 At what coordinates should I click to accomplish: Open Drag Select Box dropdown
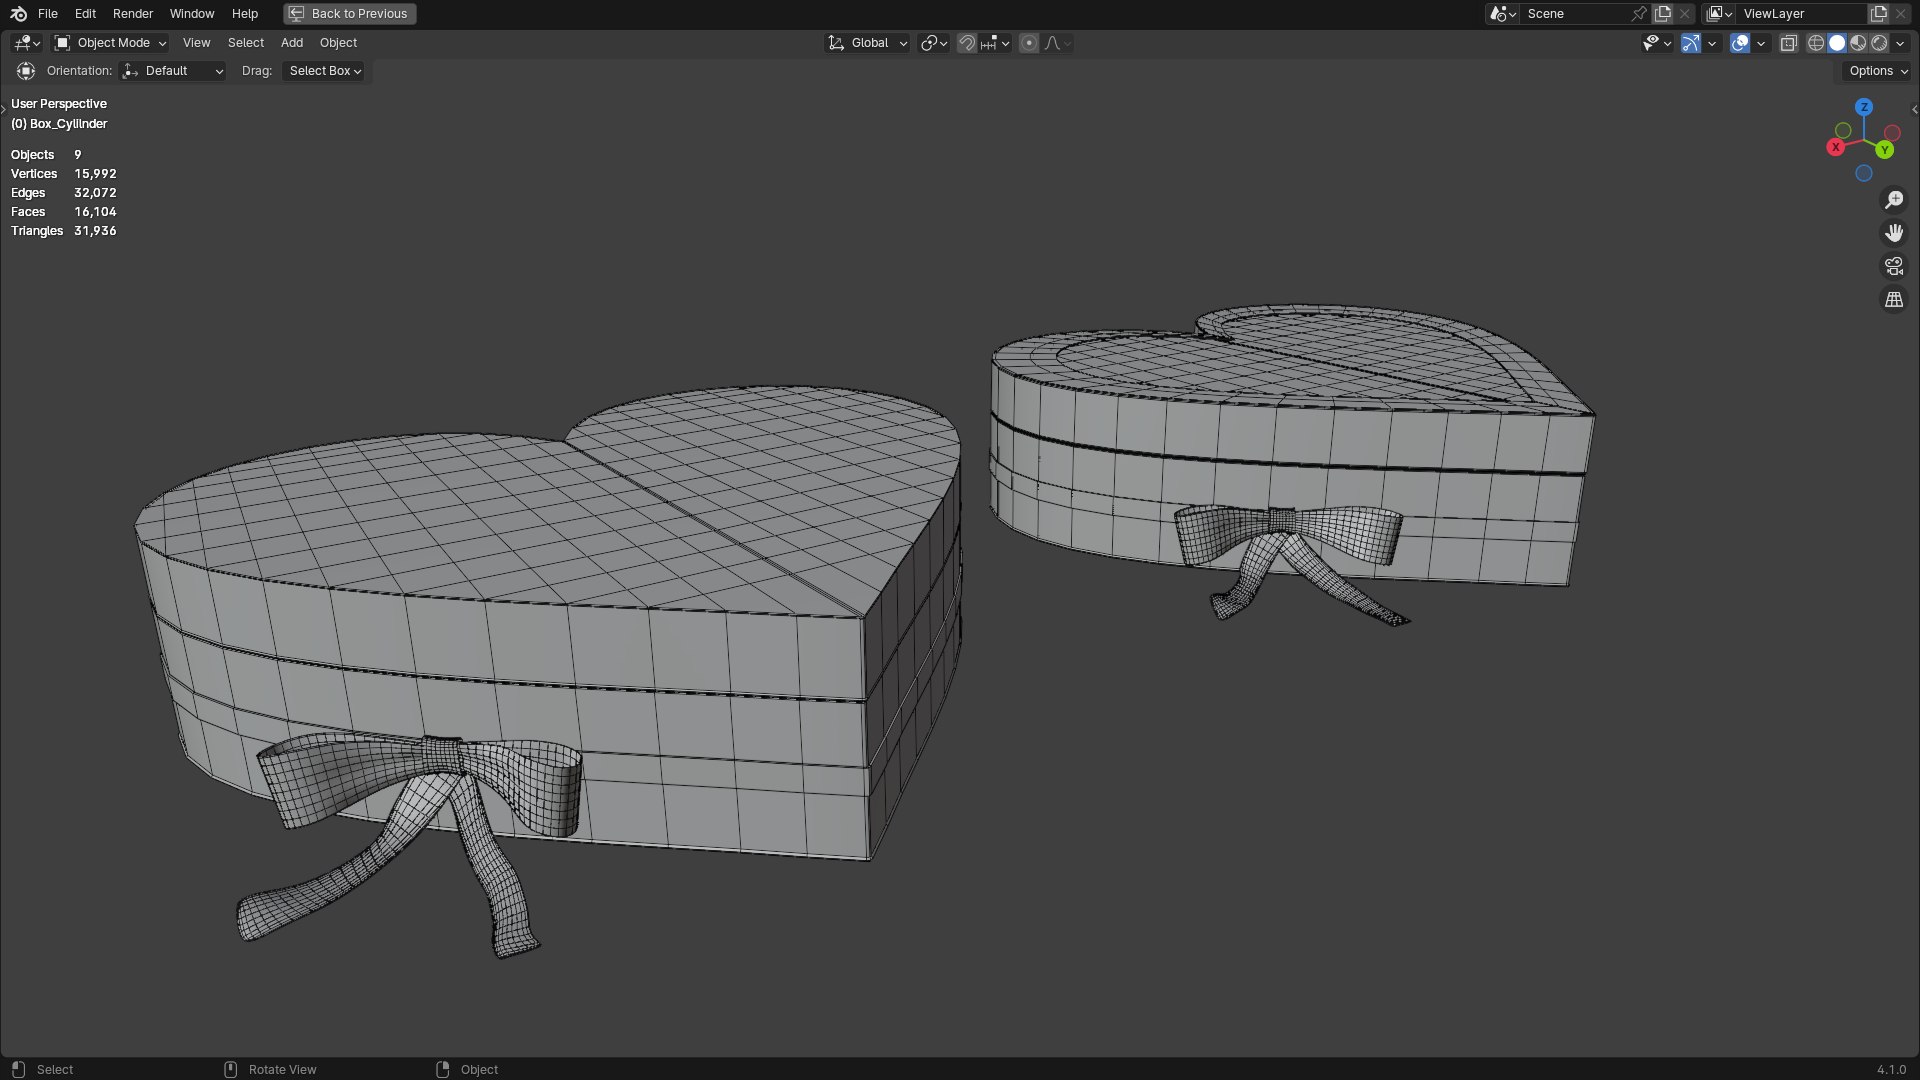(x=325, y=71)
